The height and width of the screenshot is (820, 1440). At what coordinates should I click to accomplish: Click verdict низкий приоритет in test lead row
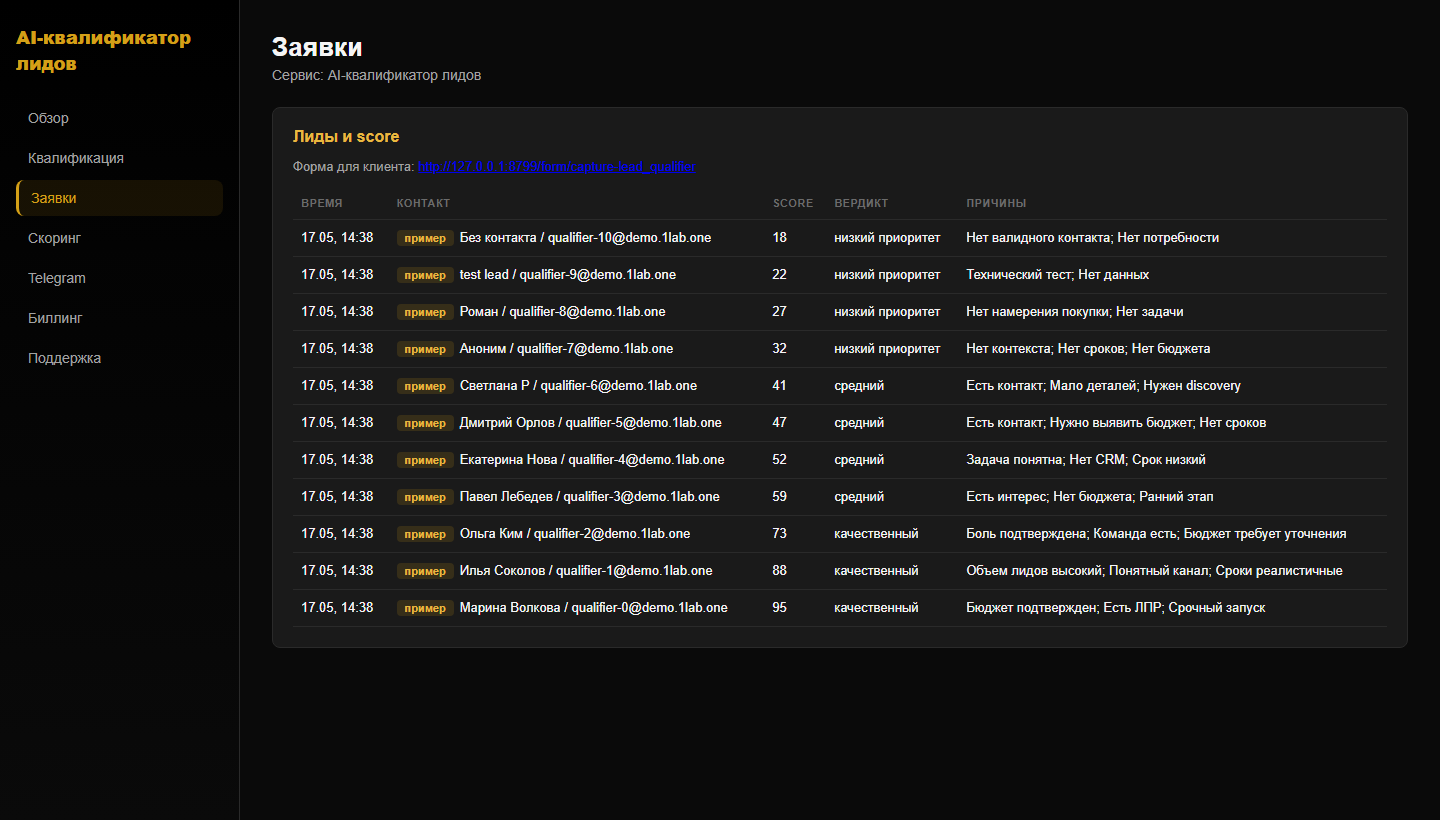click(887, 275)
